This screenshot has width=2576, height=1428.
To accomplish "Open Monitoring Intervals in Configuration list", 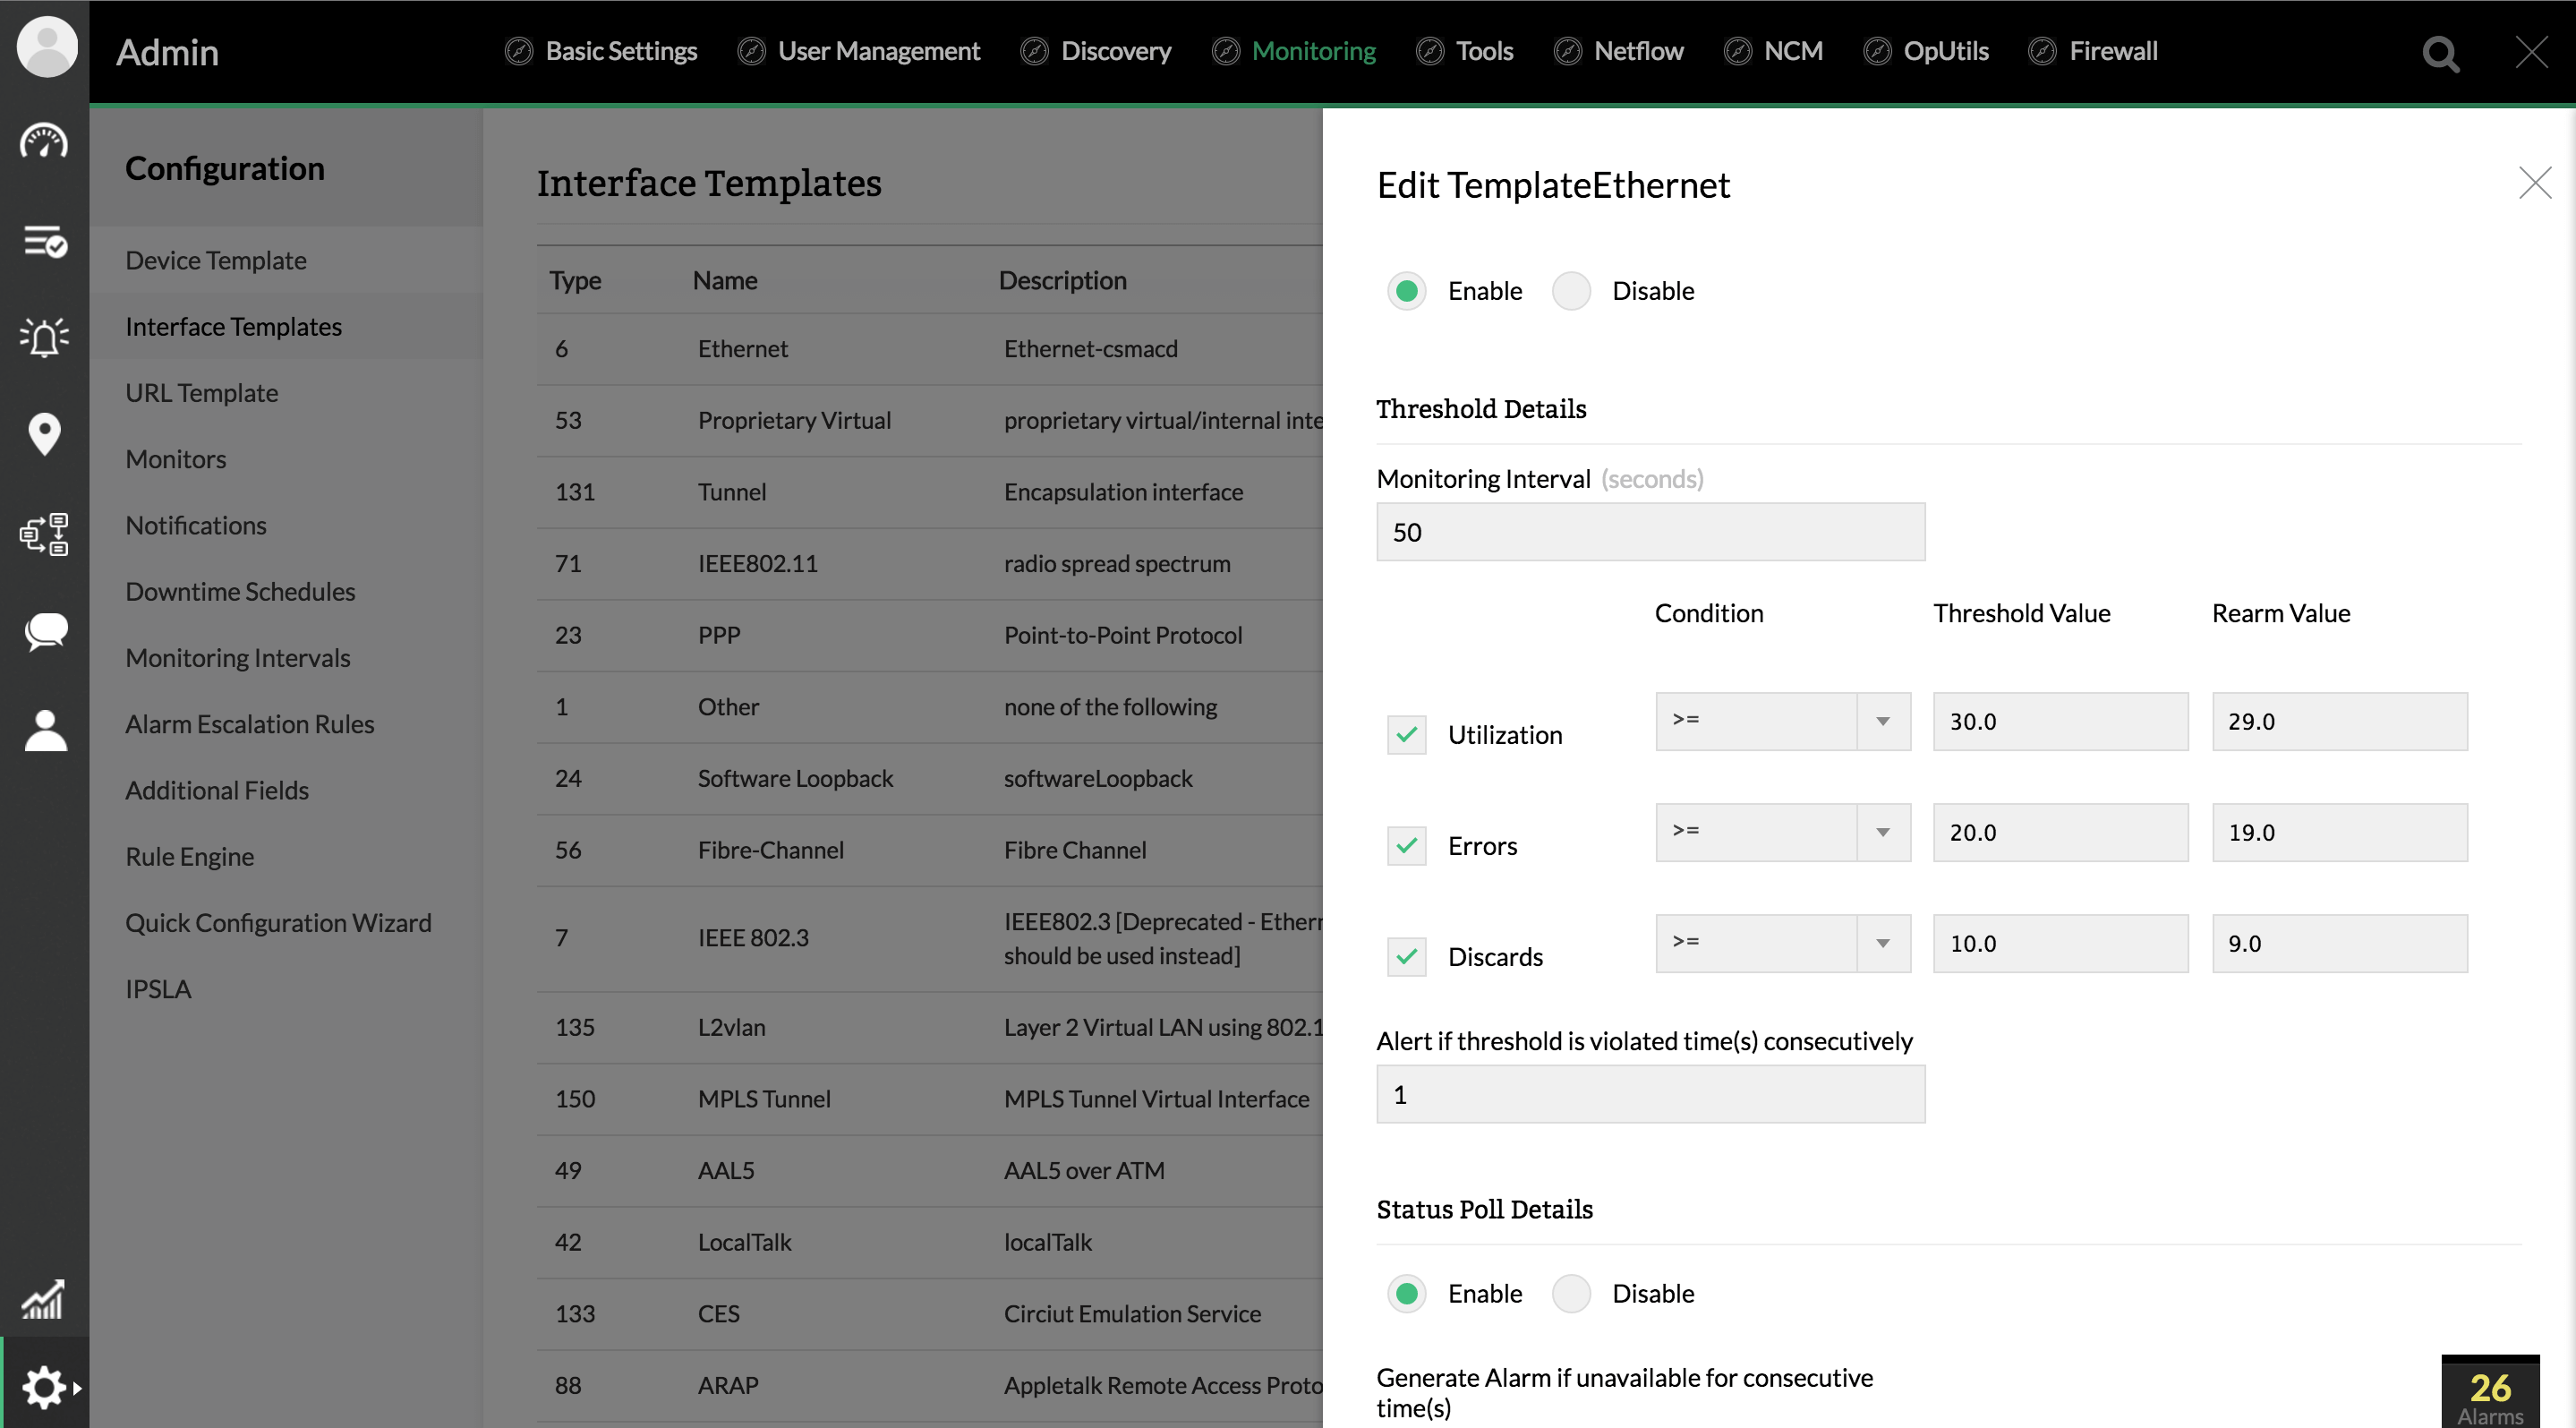I will coord(238,658).
